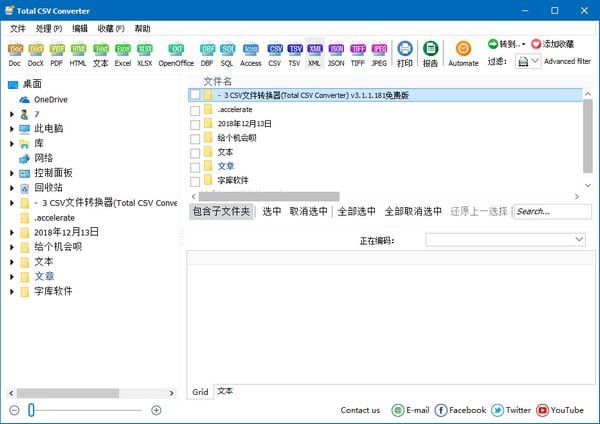600x424 pixels.
Task: Click 添加收藏 add favorite button
Action: [x=553, y=44]
